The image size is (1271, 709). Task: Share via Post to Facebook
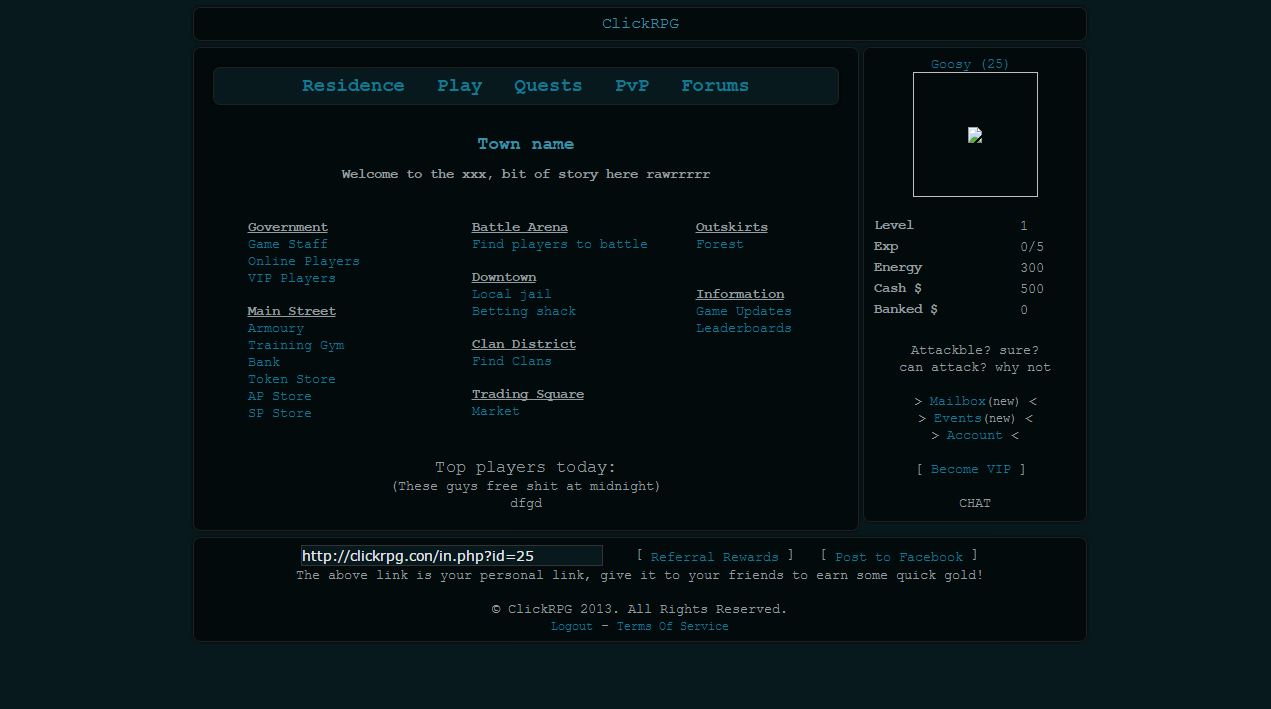pyautogui.click(x=899, y=557)
